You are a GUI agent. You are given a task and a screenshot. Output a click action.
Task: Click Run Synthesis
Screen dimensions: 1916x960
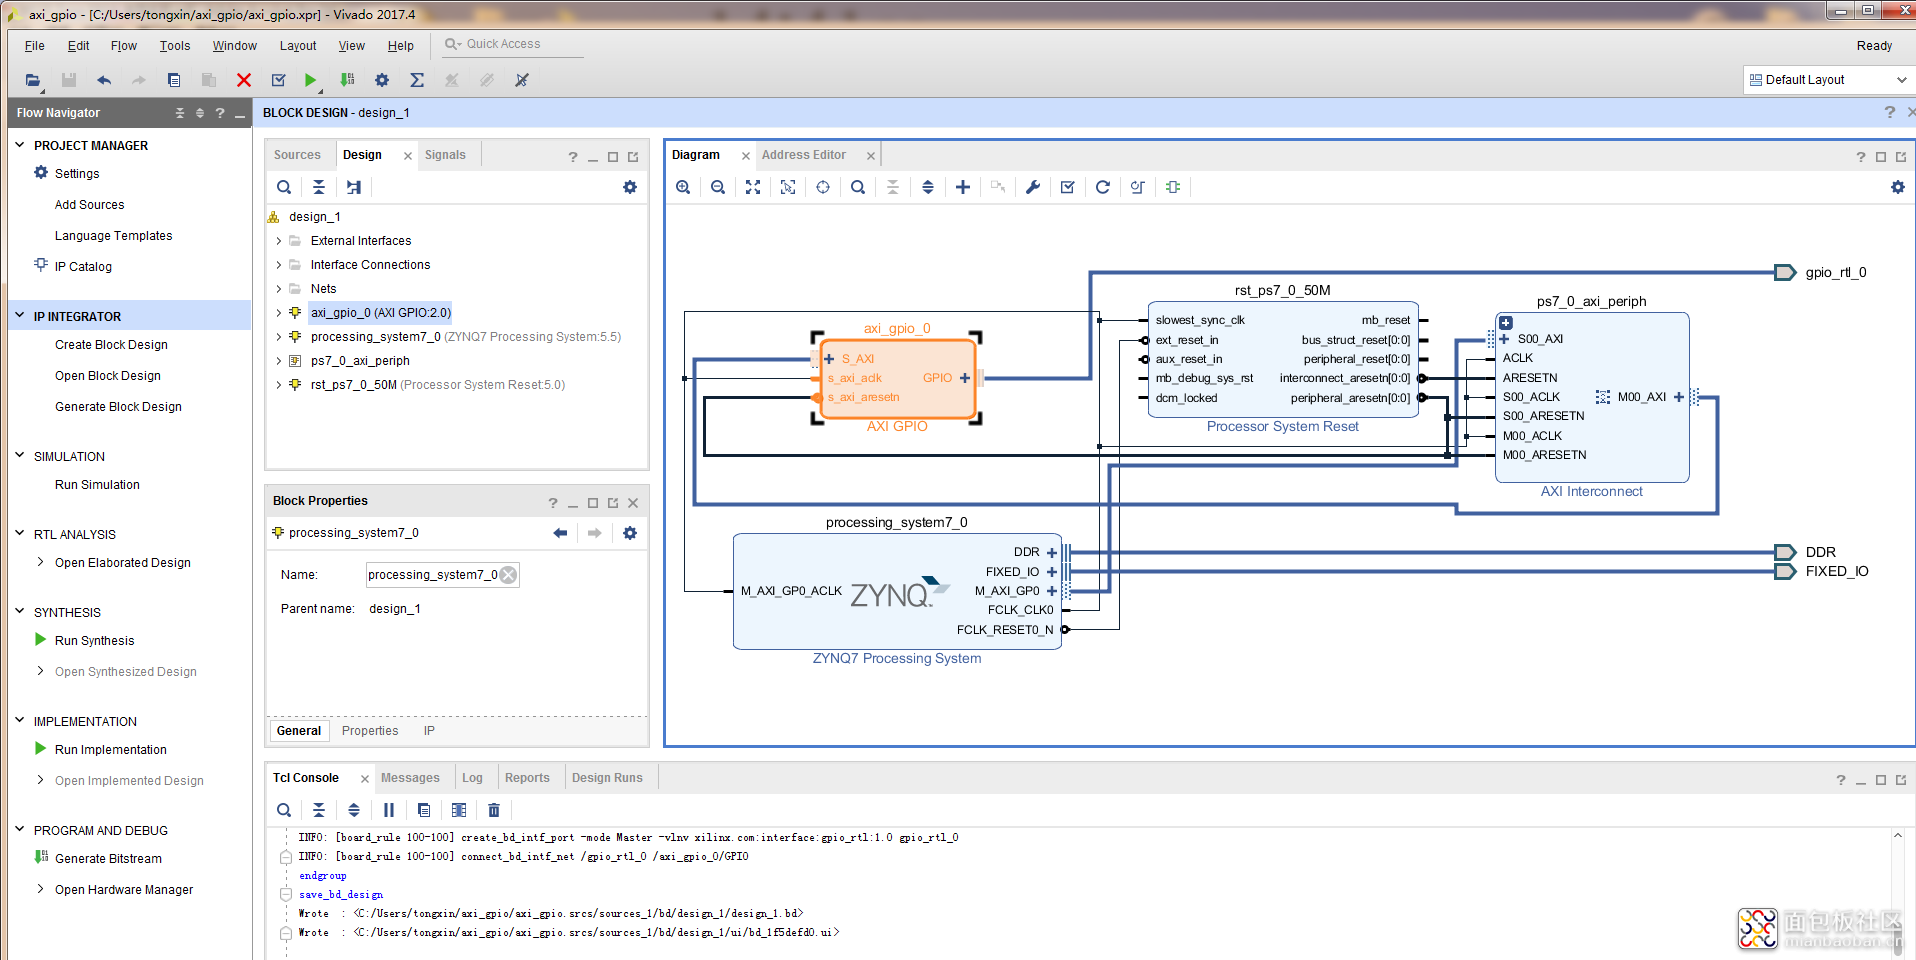pos(94,641)
